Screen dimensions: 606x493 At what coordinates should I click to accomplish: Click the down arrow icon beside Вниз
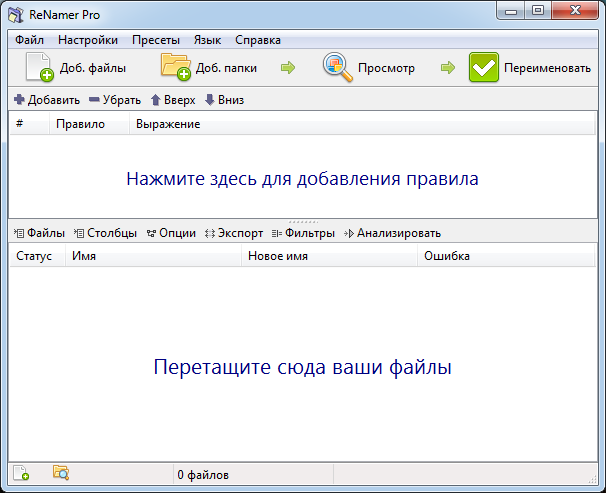(x=210, y=100)
